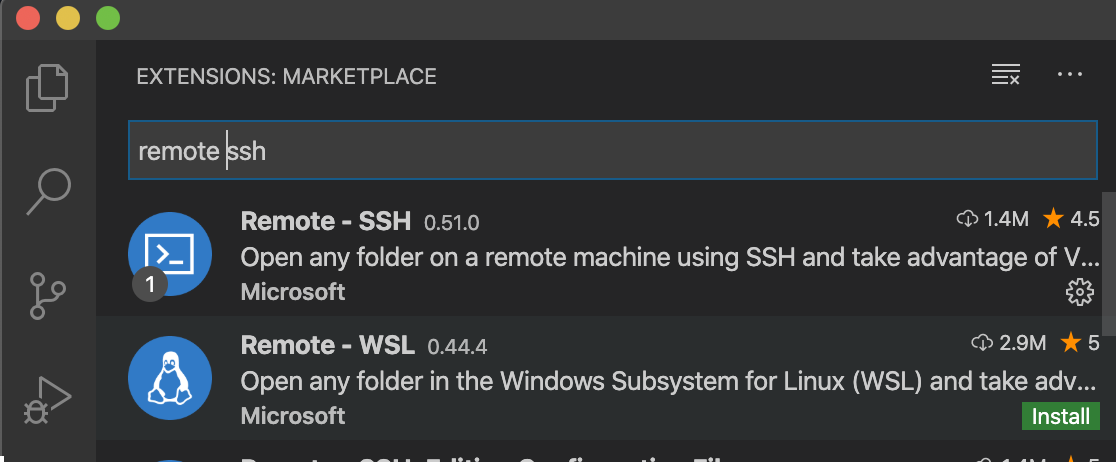Viewport: 1116px width, 462px height.
Task: Open the Search view in activity bar
Action: [47, 190]
